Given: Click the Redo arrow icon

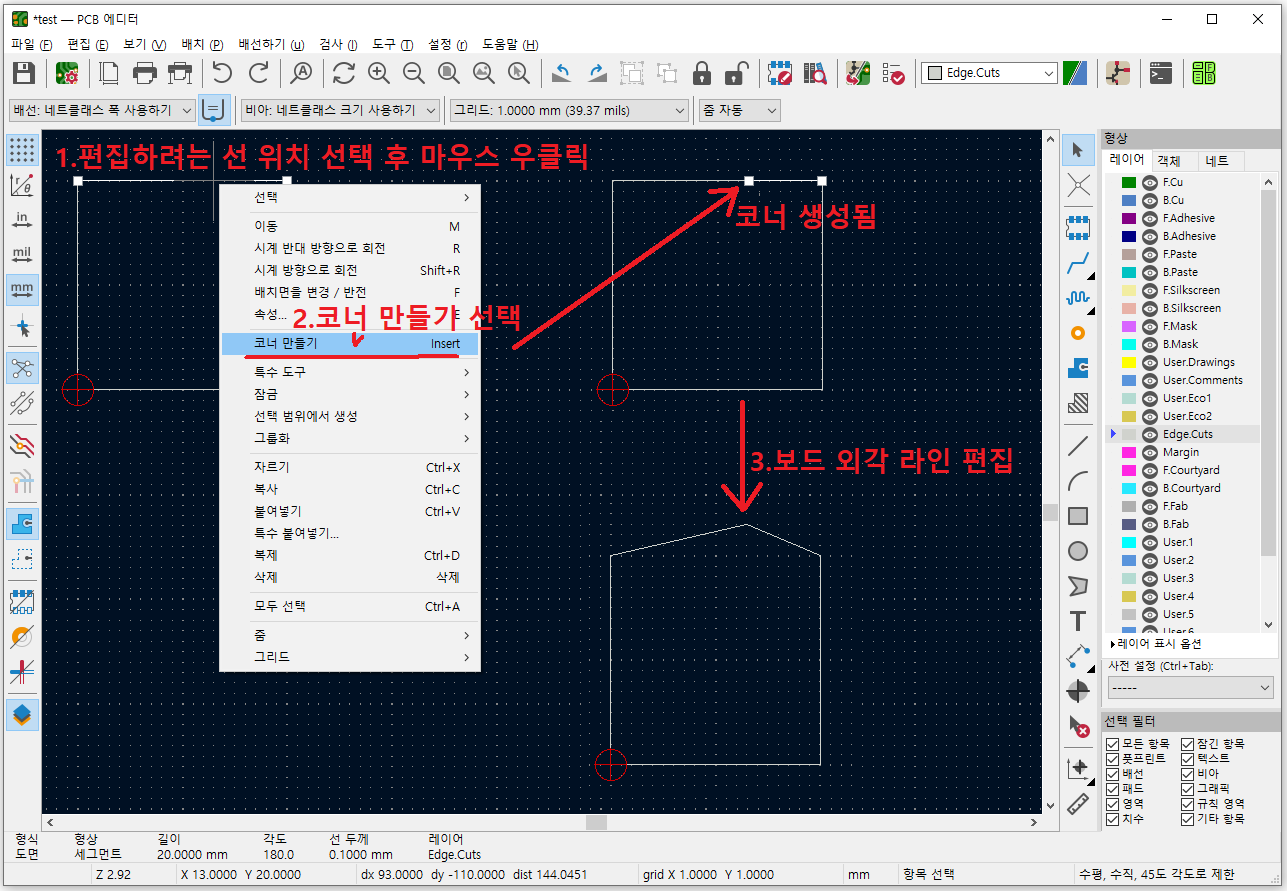Looking at the screenshot, I should [x=258, y=73].
